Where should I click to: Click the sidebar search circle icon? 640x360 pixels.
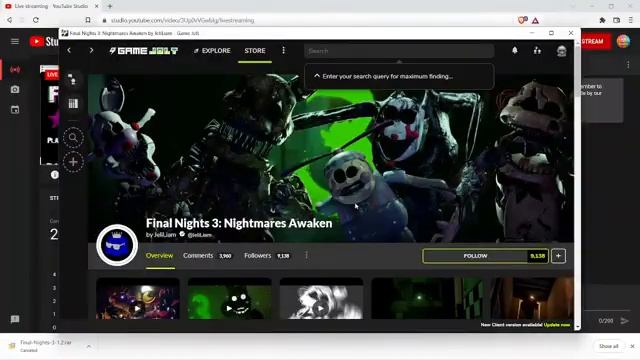(x=73, y=138)
